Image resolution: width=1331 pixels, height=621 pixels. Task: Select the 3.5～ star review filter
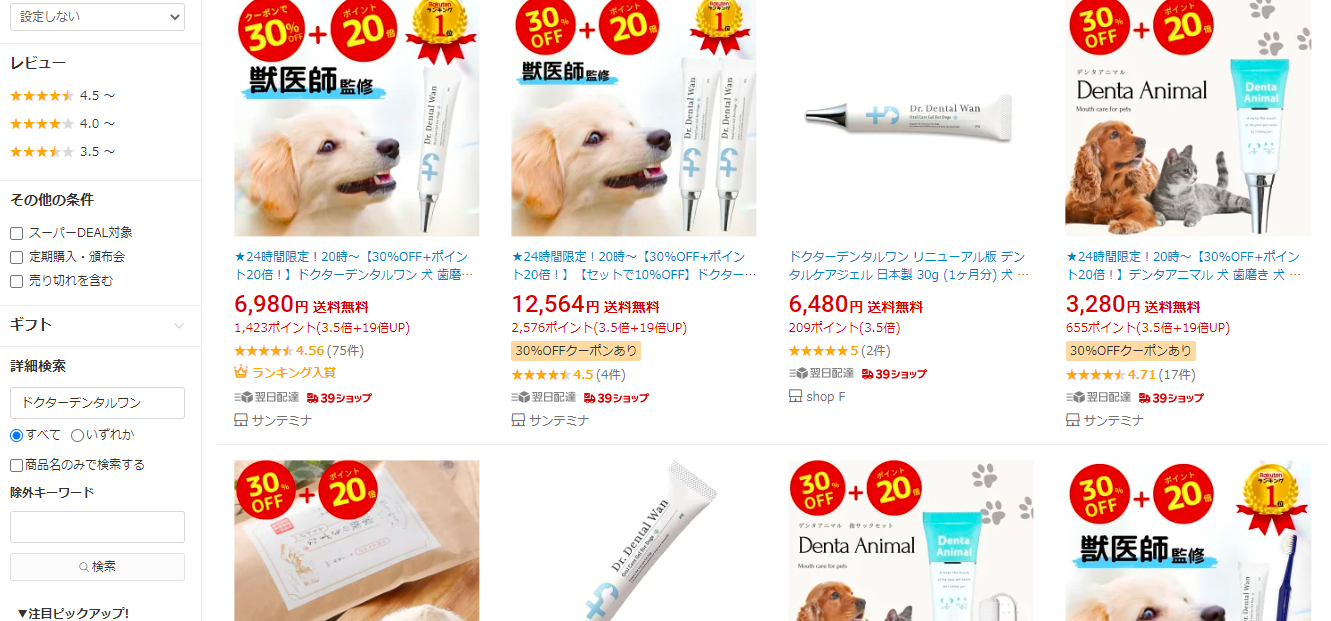point(62,152)
